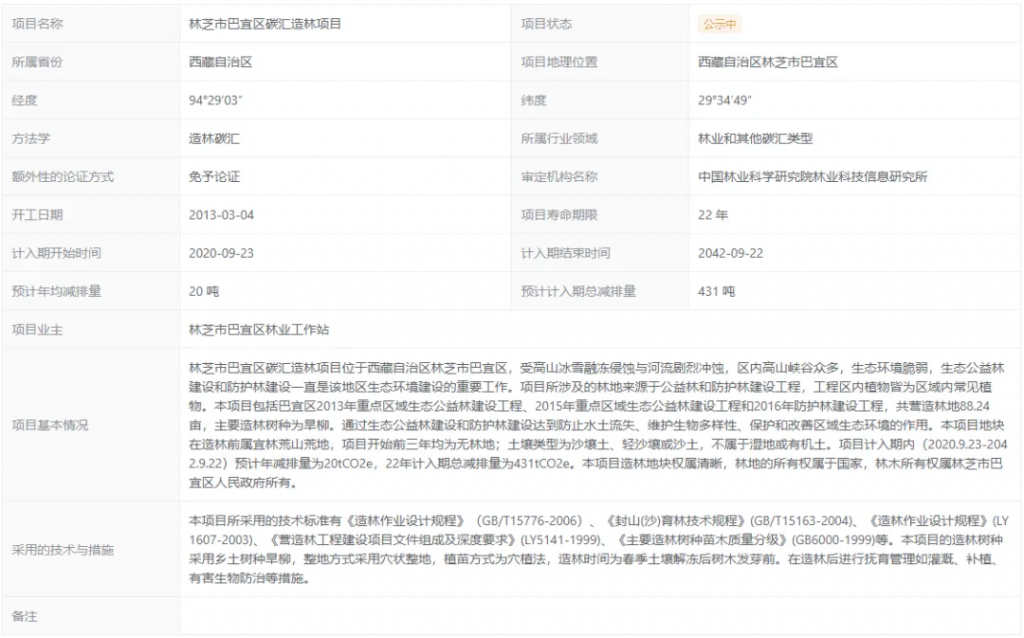
Task: Click the empty 备注 remarks cell
Action: coord(600,617)
